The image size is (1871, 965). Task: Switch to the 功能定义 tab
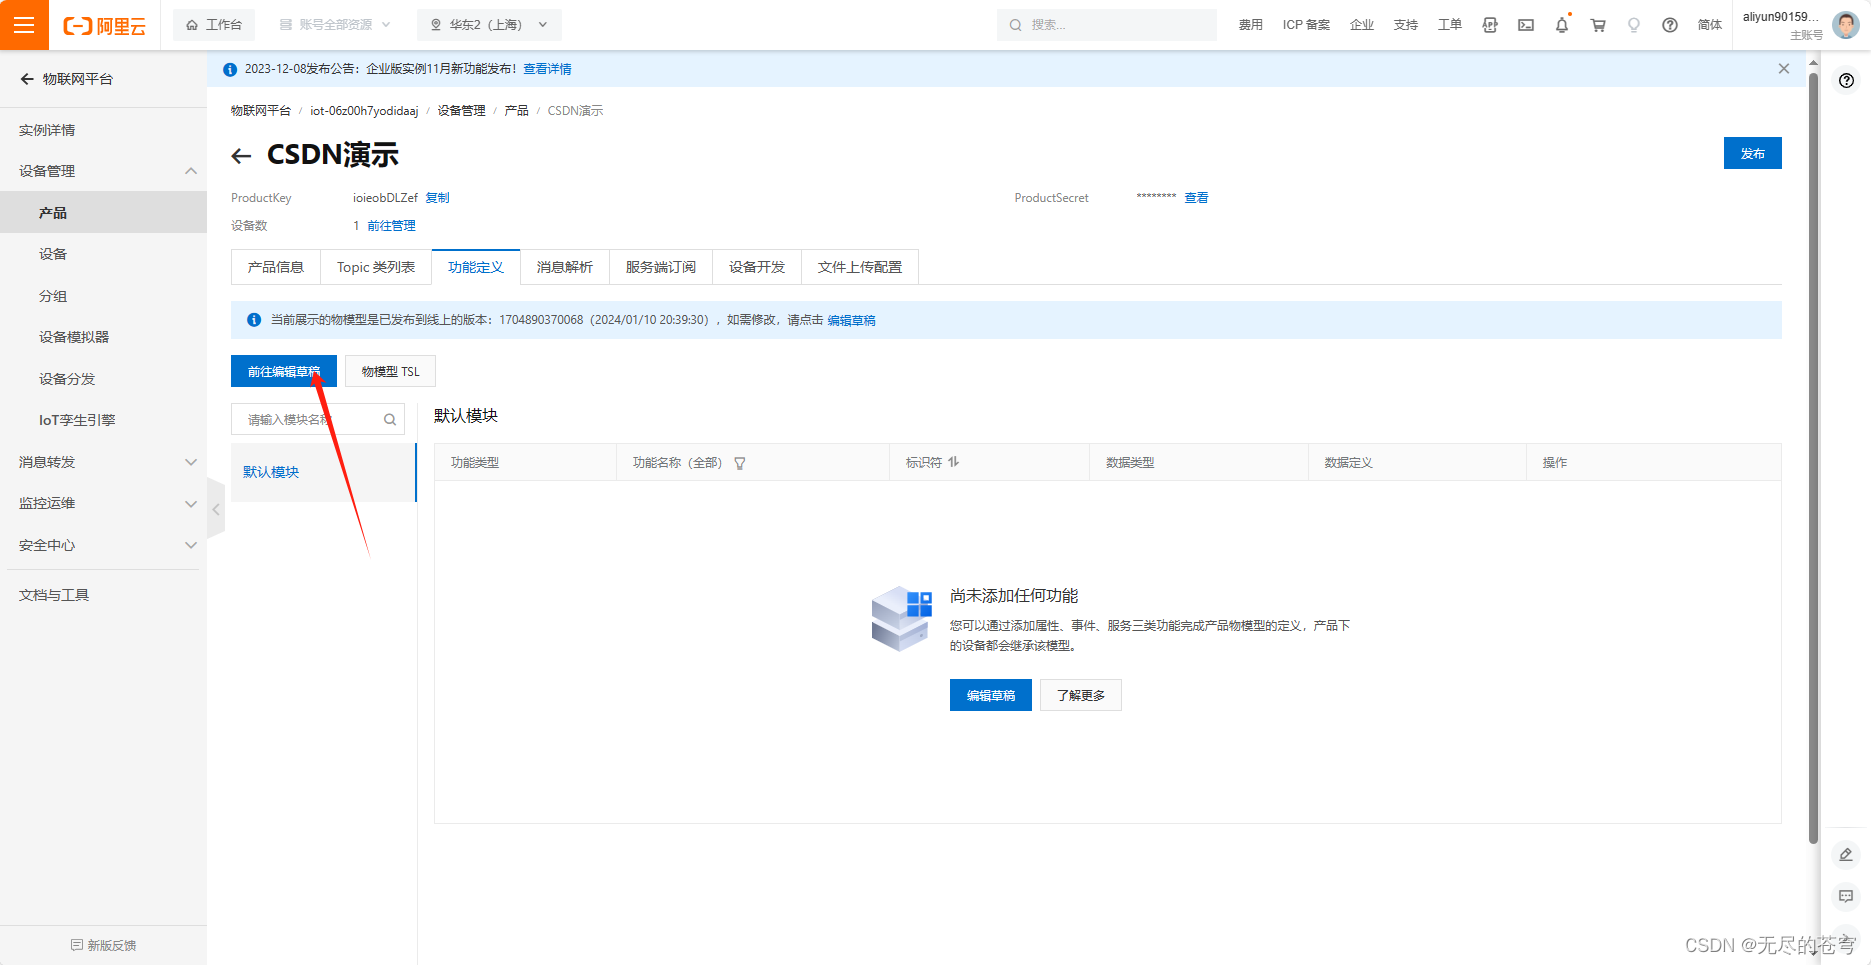click(x=476, y=267)
